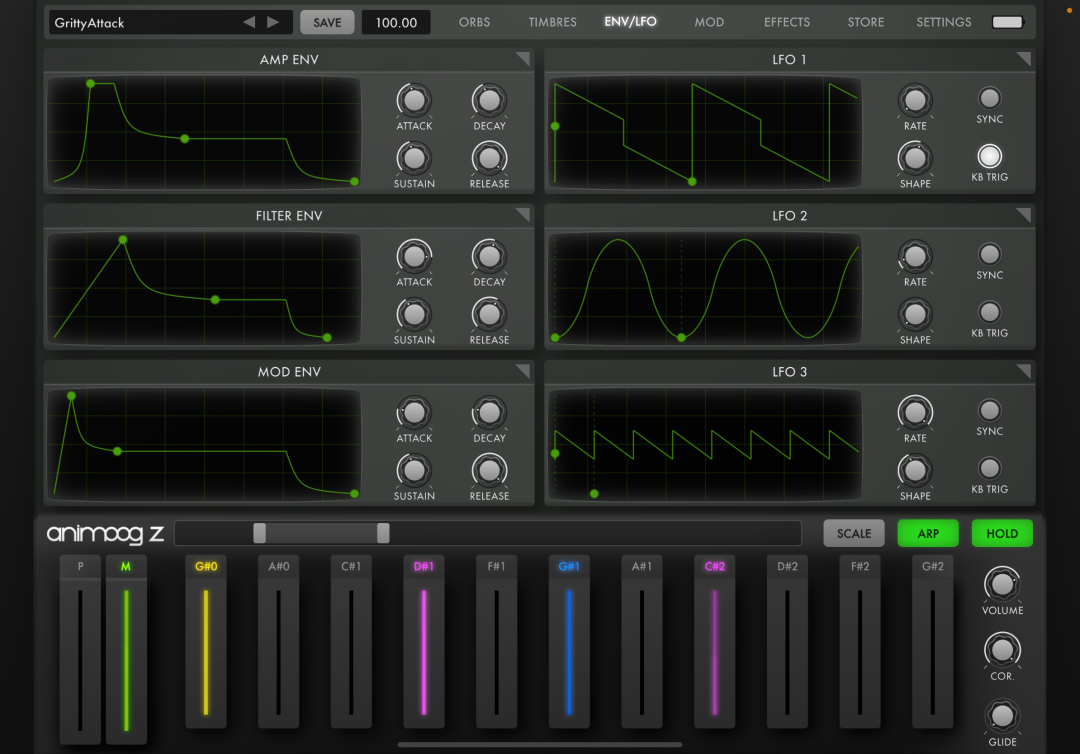1080x754 pixels.
Task: Tap the D#1 key strip
Action: pos(424,642)
